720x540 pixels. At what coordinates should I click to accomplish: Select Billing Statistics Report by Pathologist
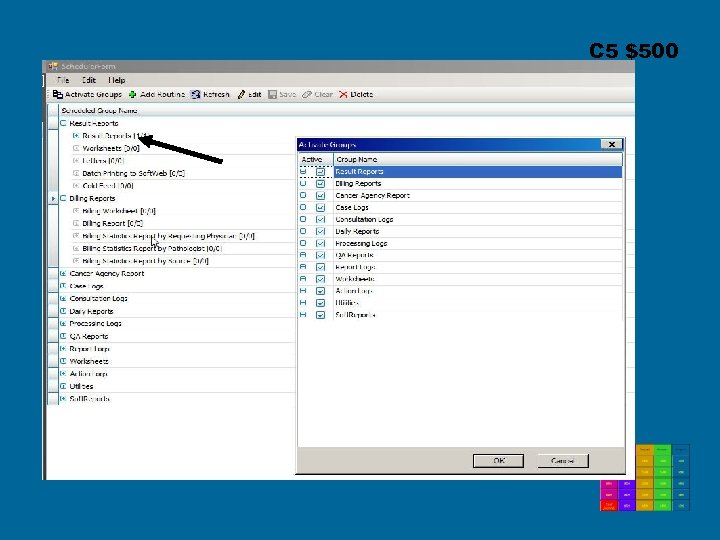(x=152, y=248)
